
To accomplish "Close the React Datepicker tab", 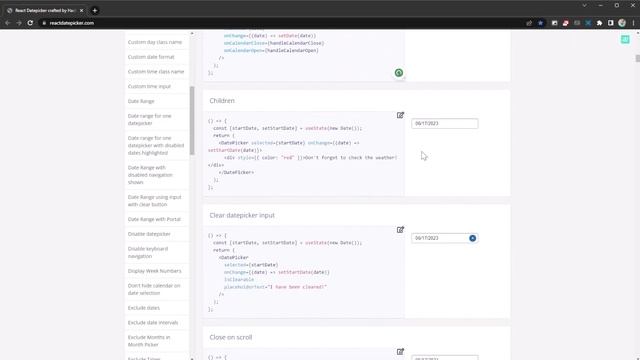I will pos(81,10).
